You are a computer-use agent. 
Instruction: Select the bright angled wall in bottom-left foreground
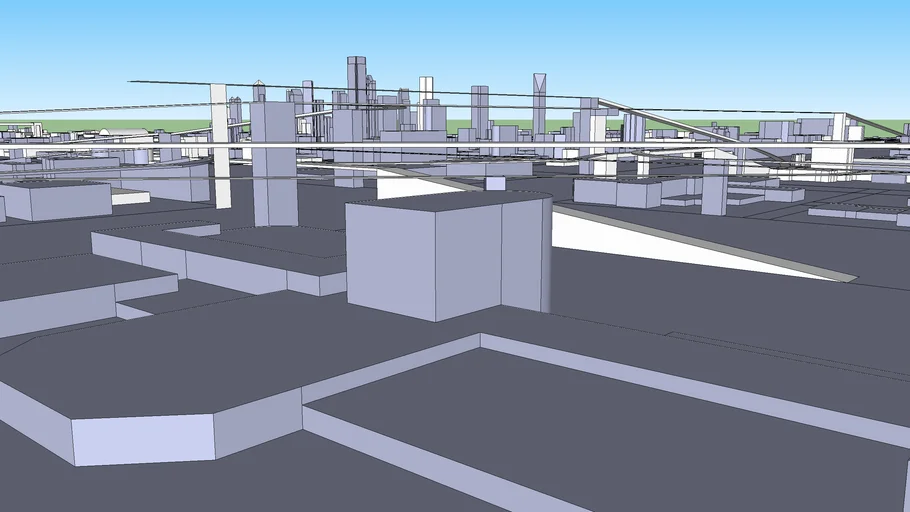143,440
